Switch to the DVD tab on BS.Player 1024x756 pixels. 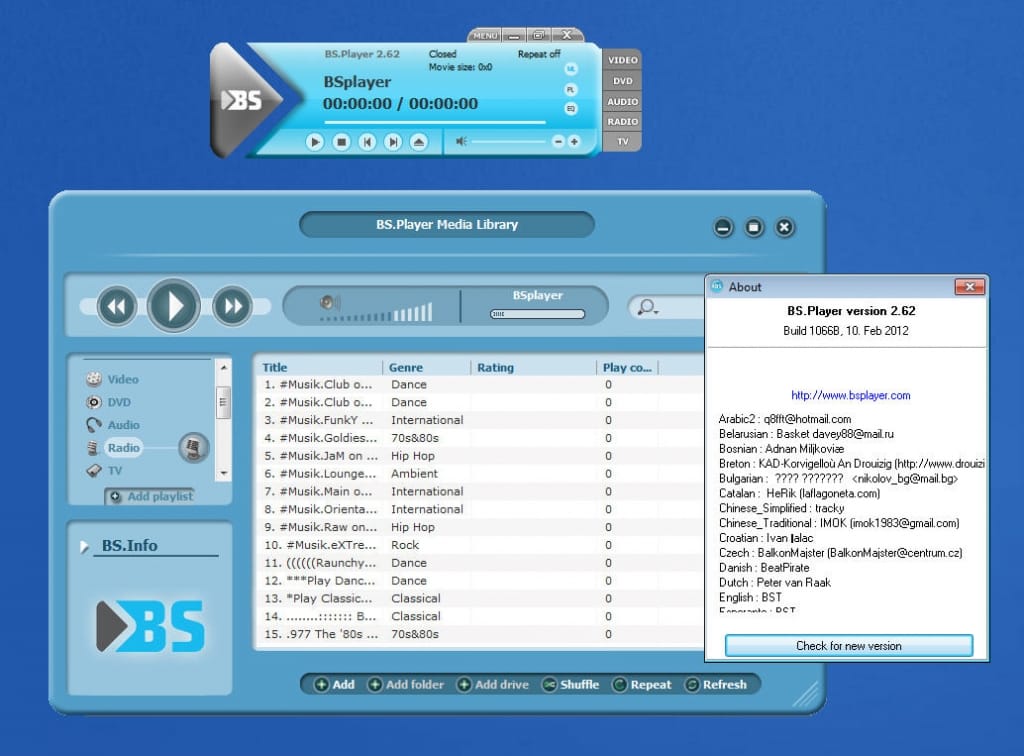[x=622, y=81]
